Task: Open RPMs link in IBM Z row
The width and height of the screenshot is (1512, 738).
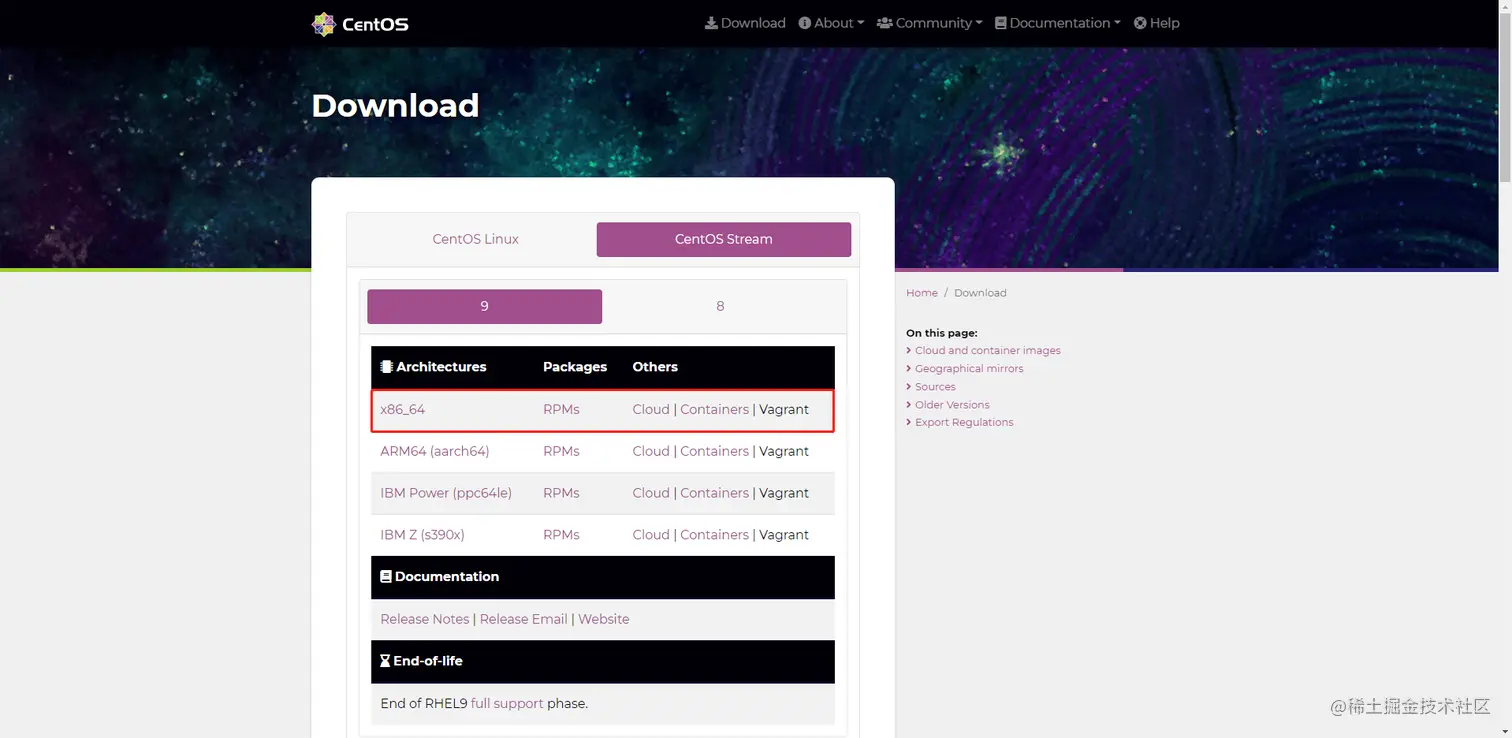Action: tap(561, 535)
